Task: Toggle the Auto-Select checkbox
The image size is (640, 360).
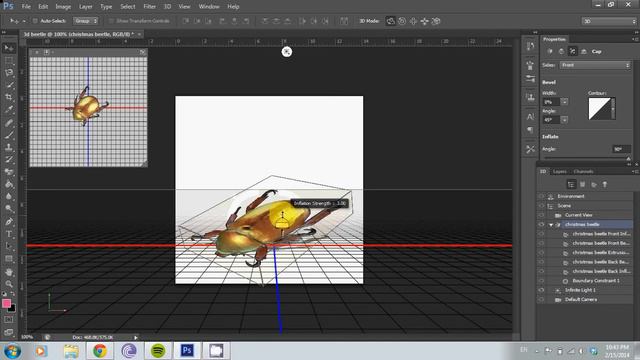Action: pos(35,21)
